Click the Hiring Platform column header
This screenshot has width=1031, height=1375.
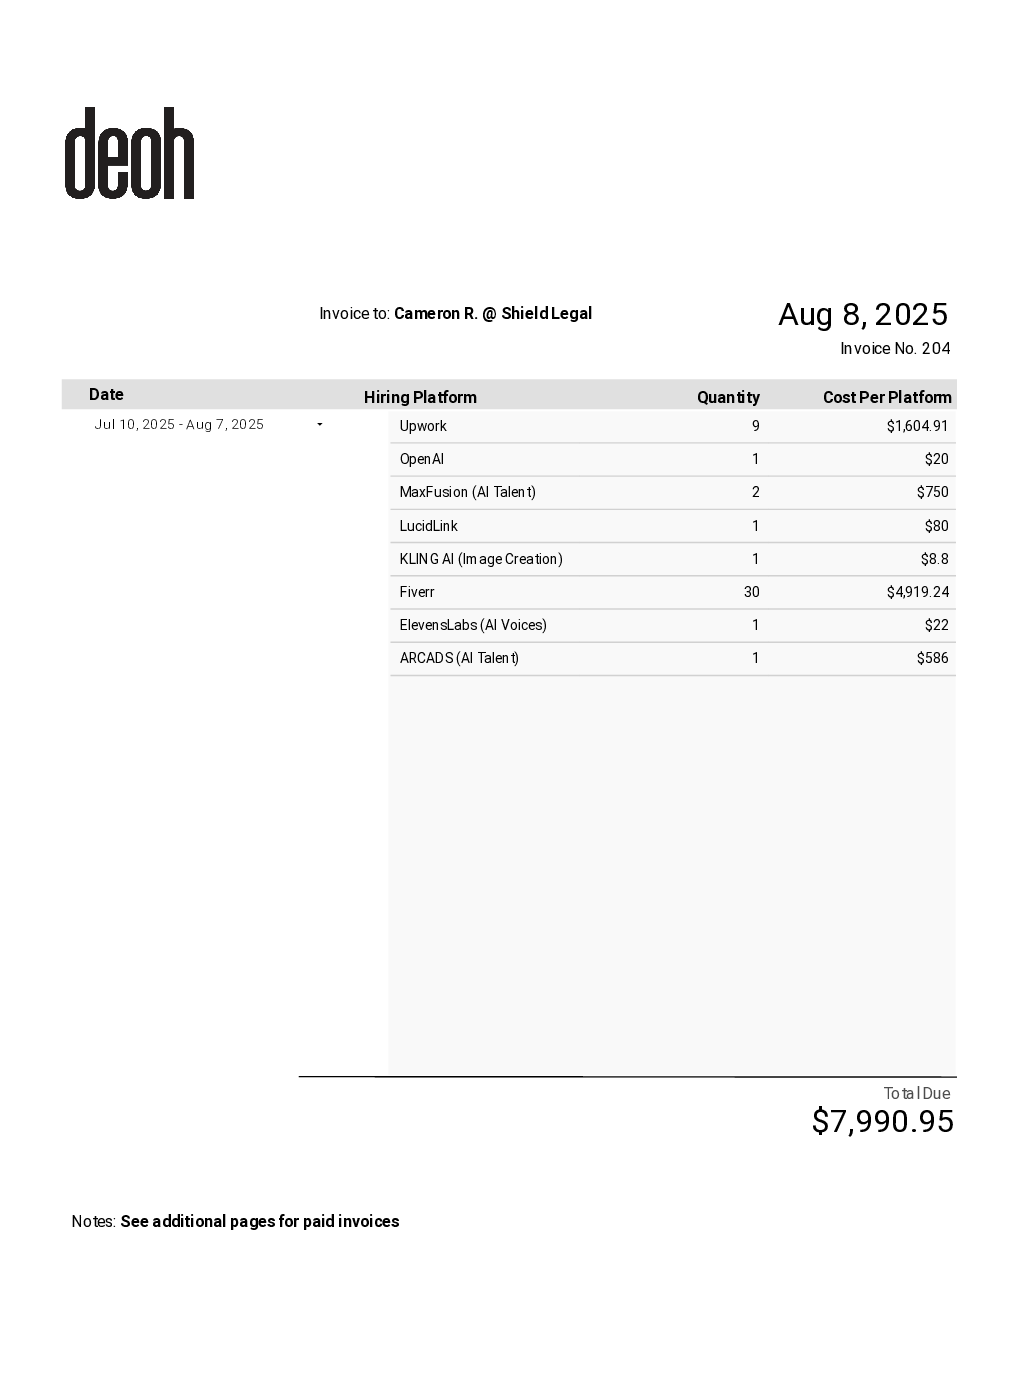pyautogui.click(x=420, y=397)
